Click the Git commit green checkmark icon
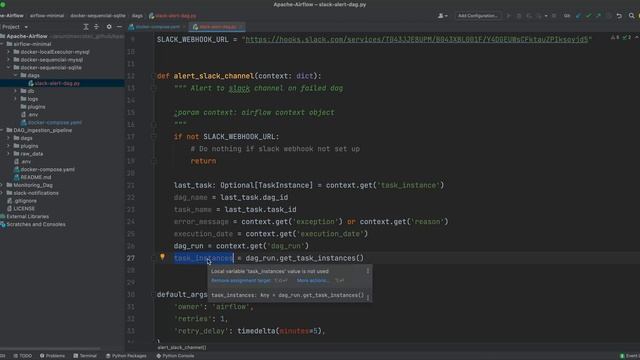The image size is (640, 360). click(588, 16)
